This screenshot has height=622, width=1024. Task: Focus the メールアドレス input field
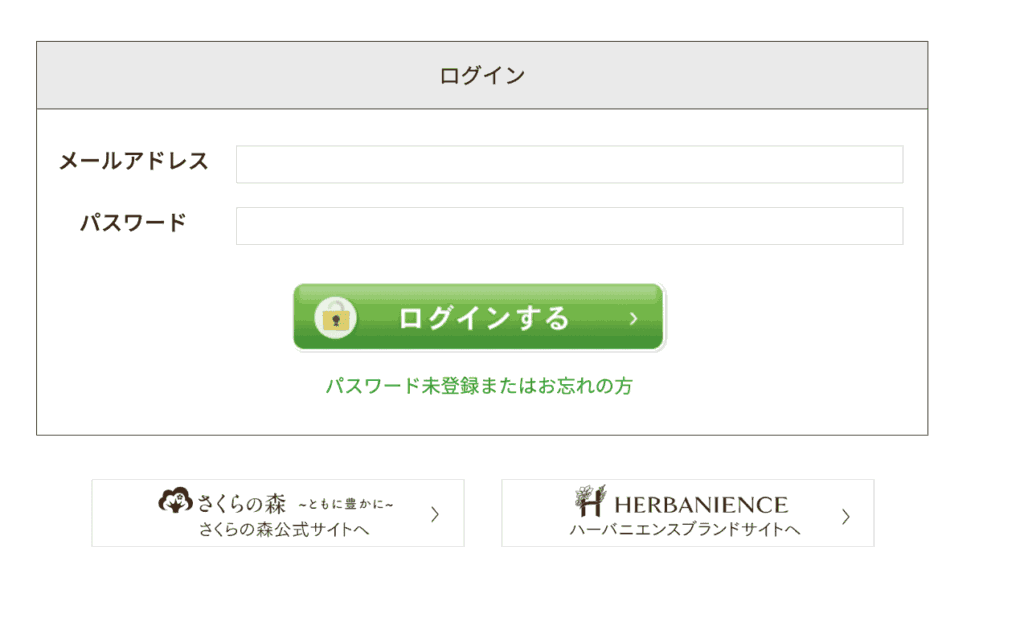pos(569,164)
